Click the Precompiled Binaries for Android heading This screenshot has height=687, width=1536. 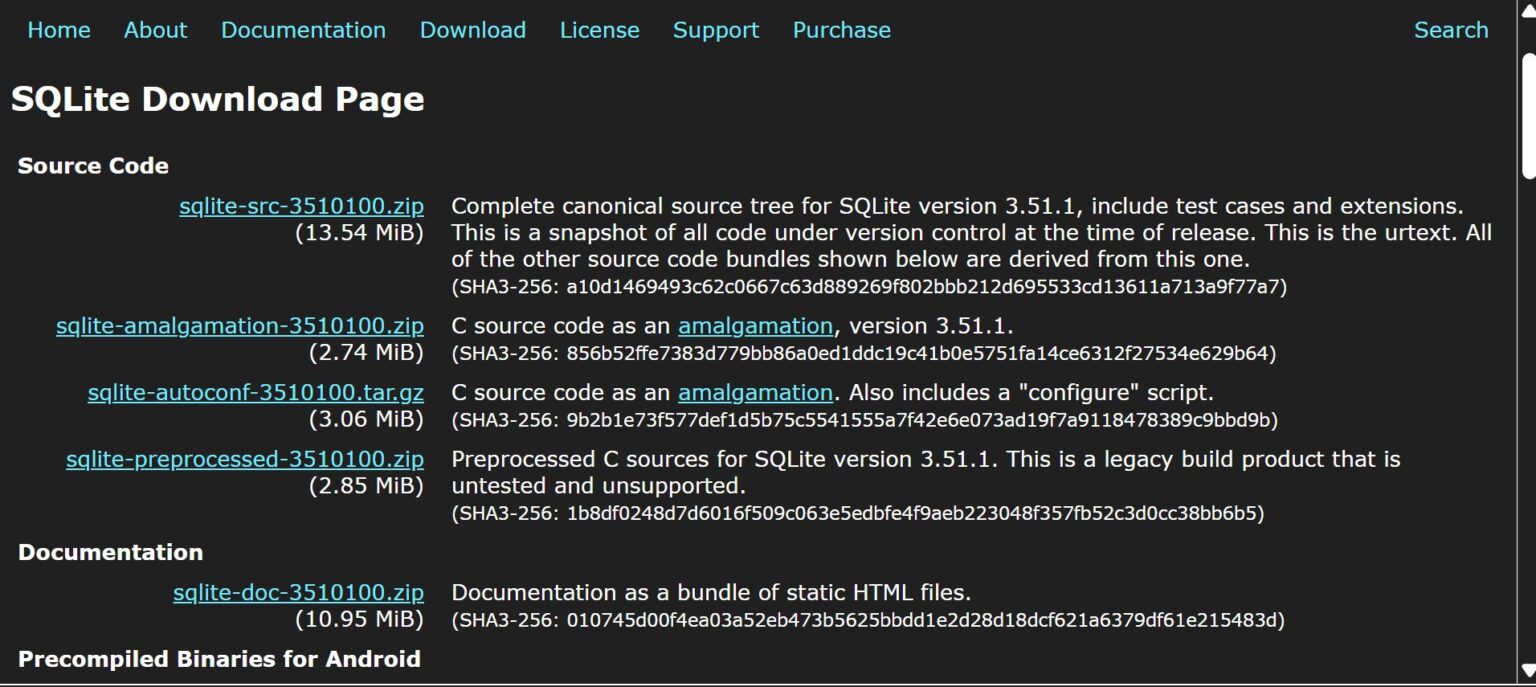219,659
